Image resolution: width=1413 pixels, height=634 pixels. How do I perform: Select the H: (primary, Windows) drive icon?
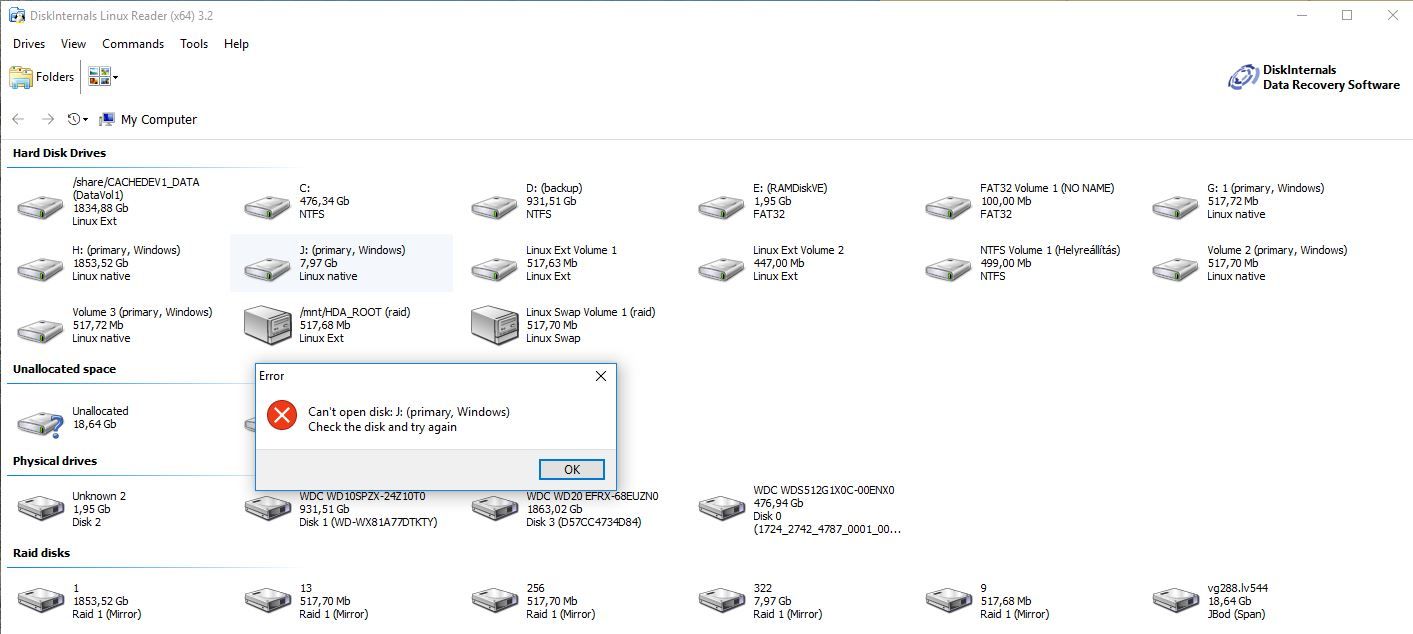[40, 269]
